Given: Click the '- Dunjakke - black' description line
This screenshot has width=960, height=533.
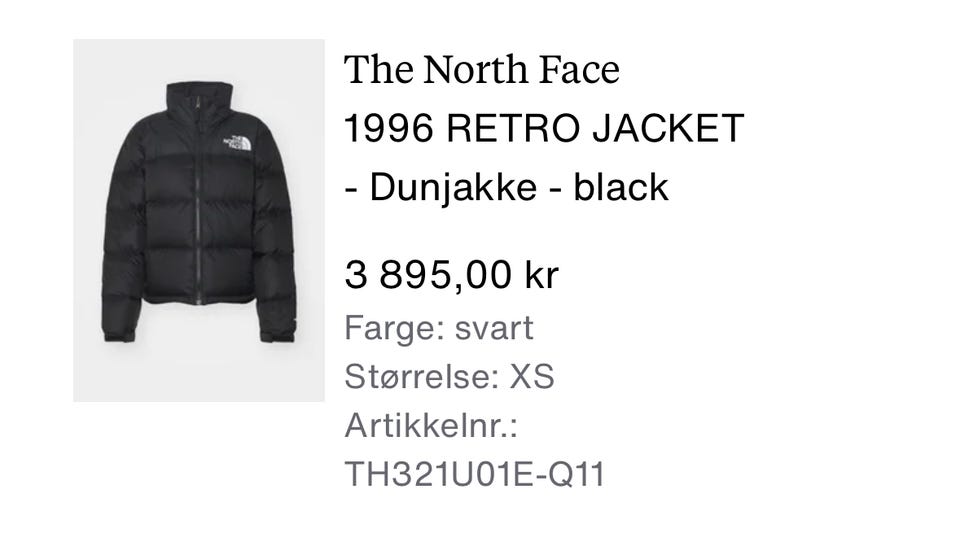Looking at the screenshot, I should [x=506, y=187].
